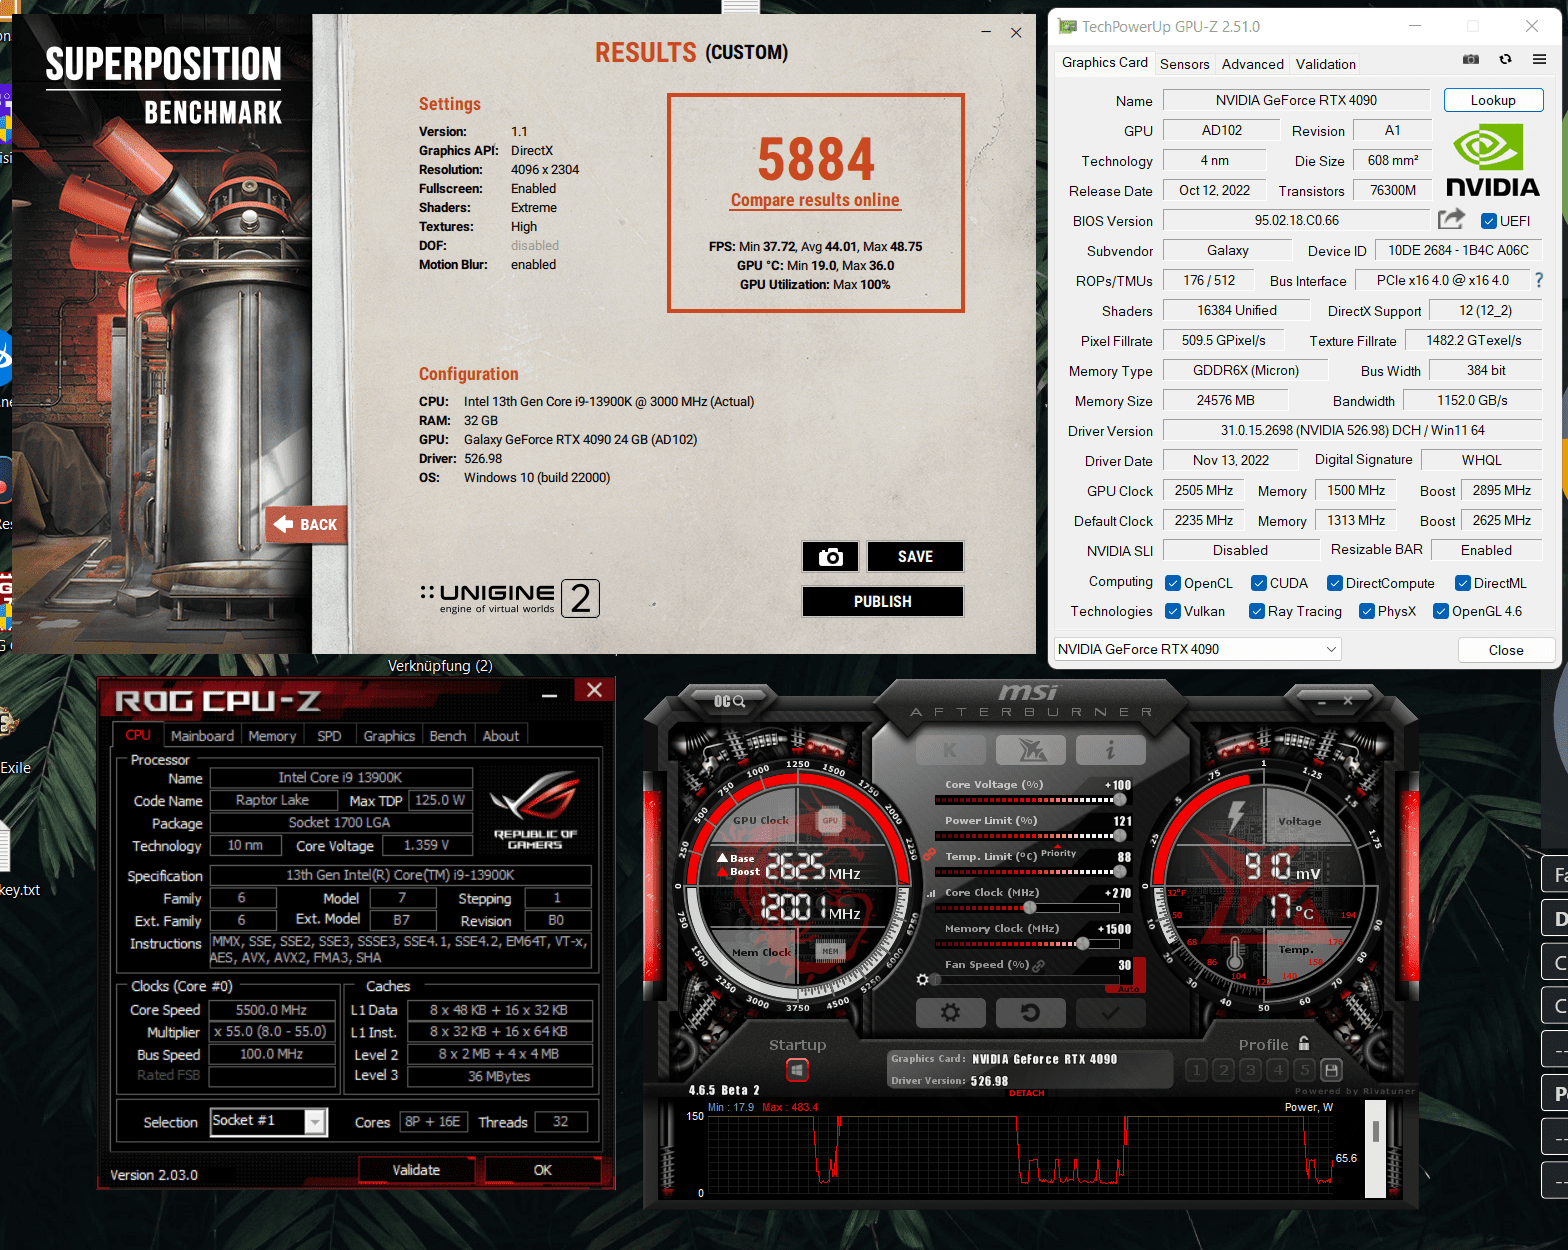Switch to the Advanced tab in GPU-Z
Image resolution: width=1568 pixels, height=1250 pixels.
pos(1252,64)
